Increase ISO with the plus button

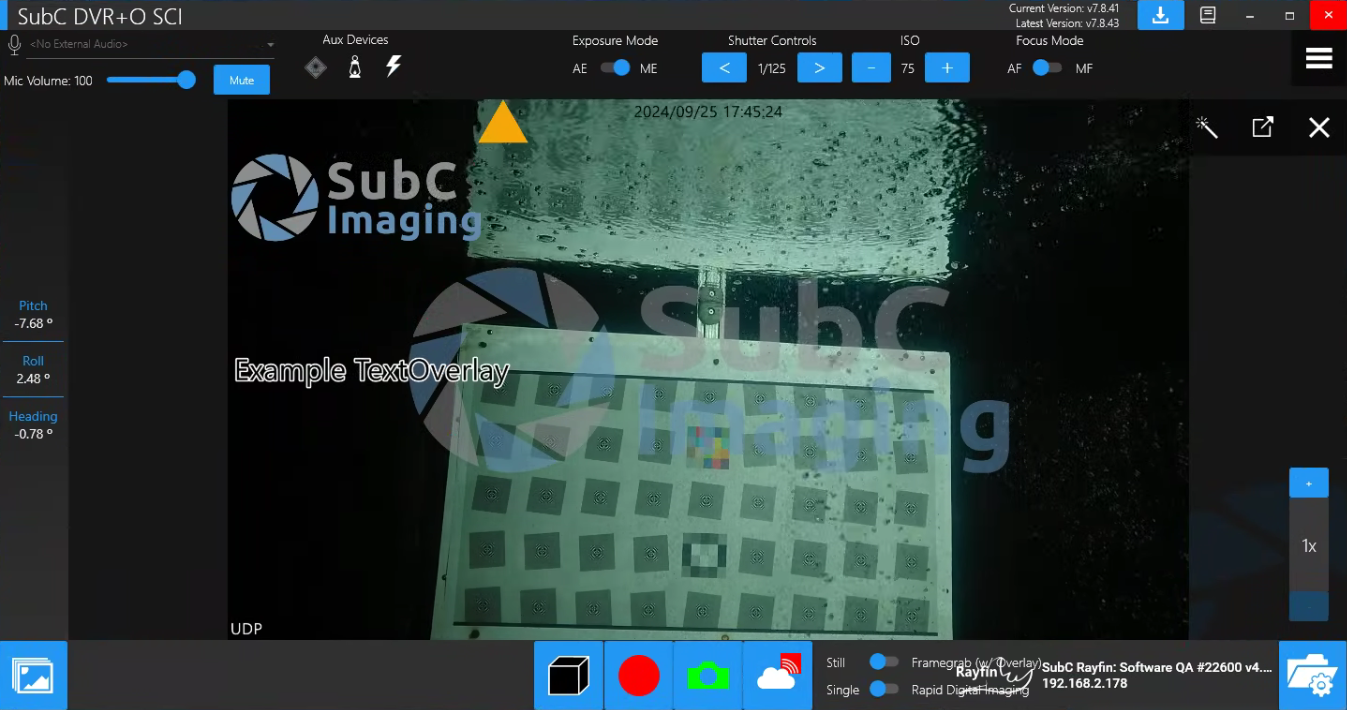(x=947, y=68)
